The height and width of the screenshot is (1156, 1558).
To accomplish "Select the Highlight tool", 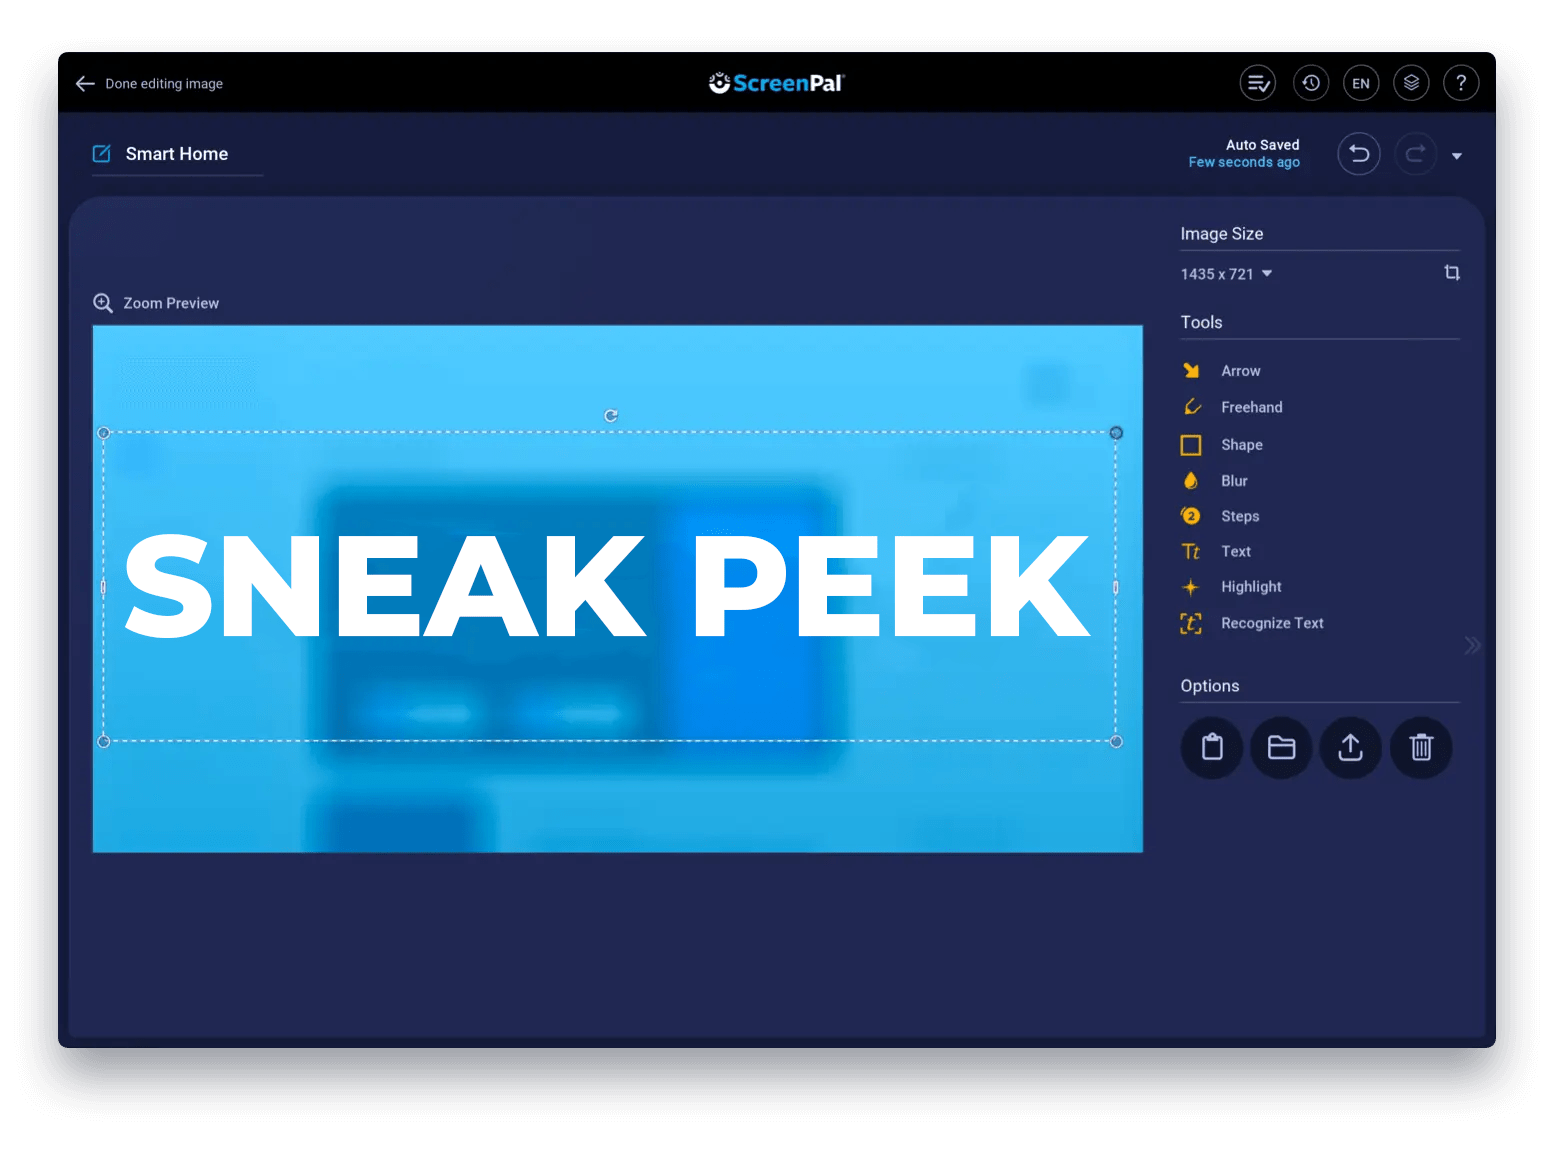I will click(1250, 587).
